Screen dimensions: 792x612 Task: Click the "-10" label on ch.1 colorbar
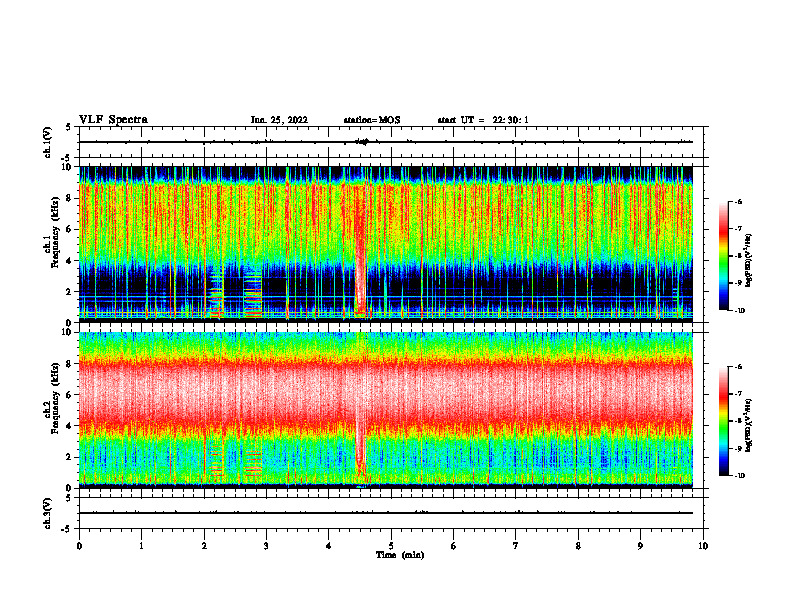point(739,311)
